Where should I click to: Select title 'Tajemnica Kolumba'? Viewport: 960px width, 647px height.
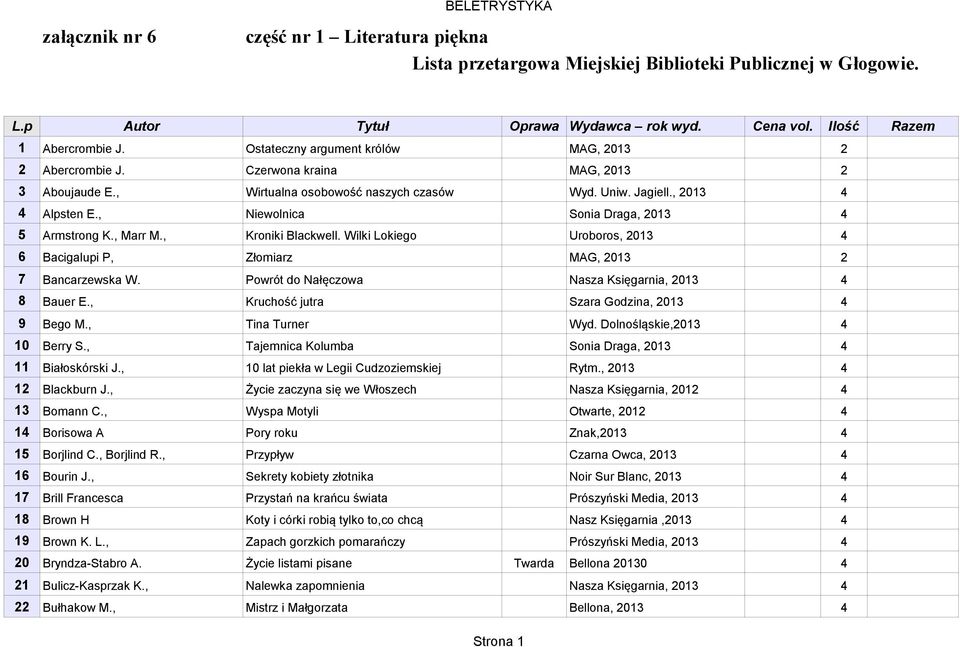coord(299,346)
